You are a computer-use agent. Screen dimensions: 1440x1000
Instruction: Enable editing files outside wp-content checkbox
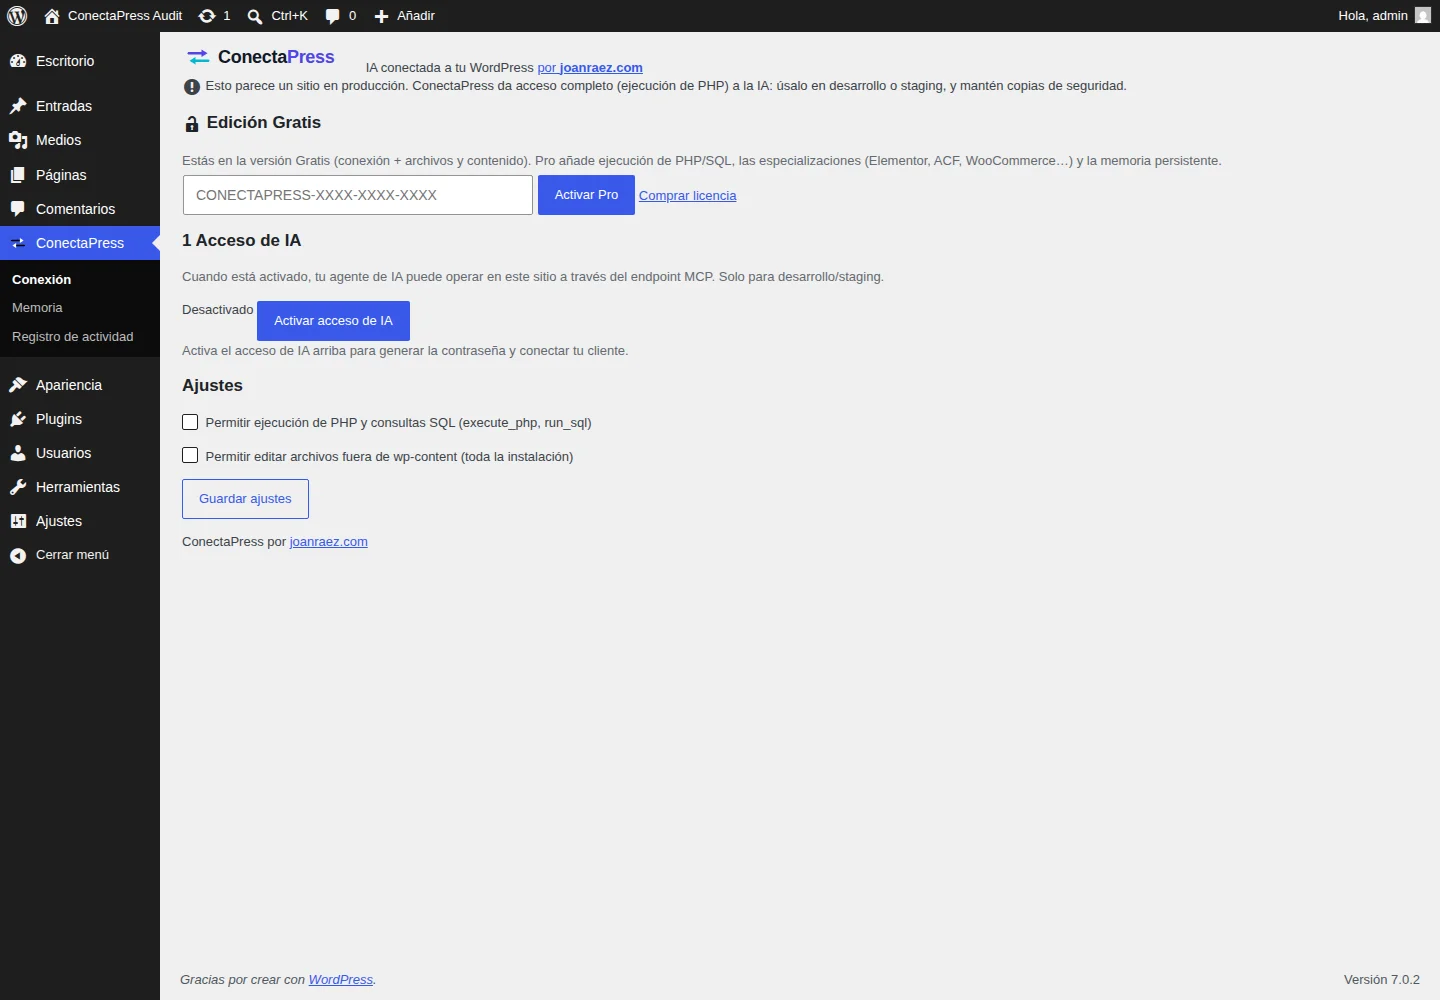[x=190, y=455]
